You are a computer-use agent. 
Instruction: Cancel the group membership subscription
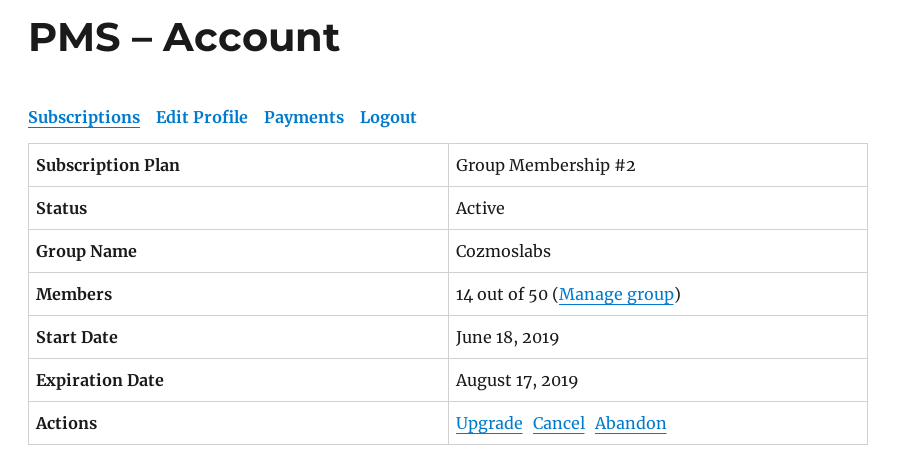tap(558, 423)
